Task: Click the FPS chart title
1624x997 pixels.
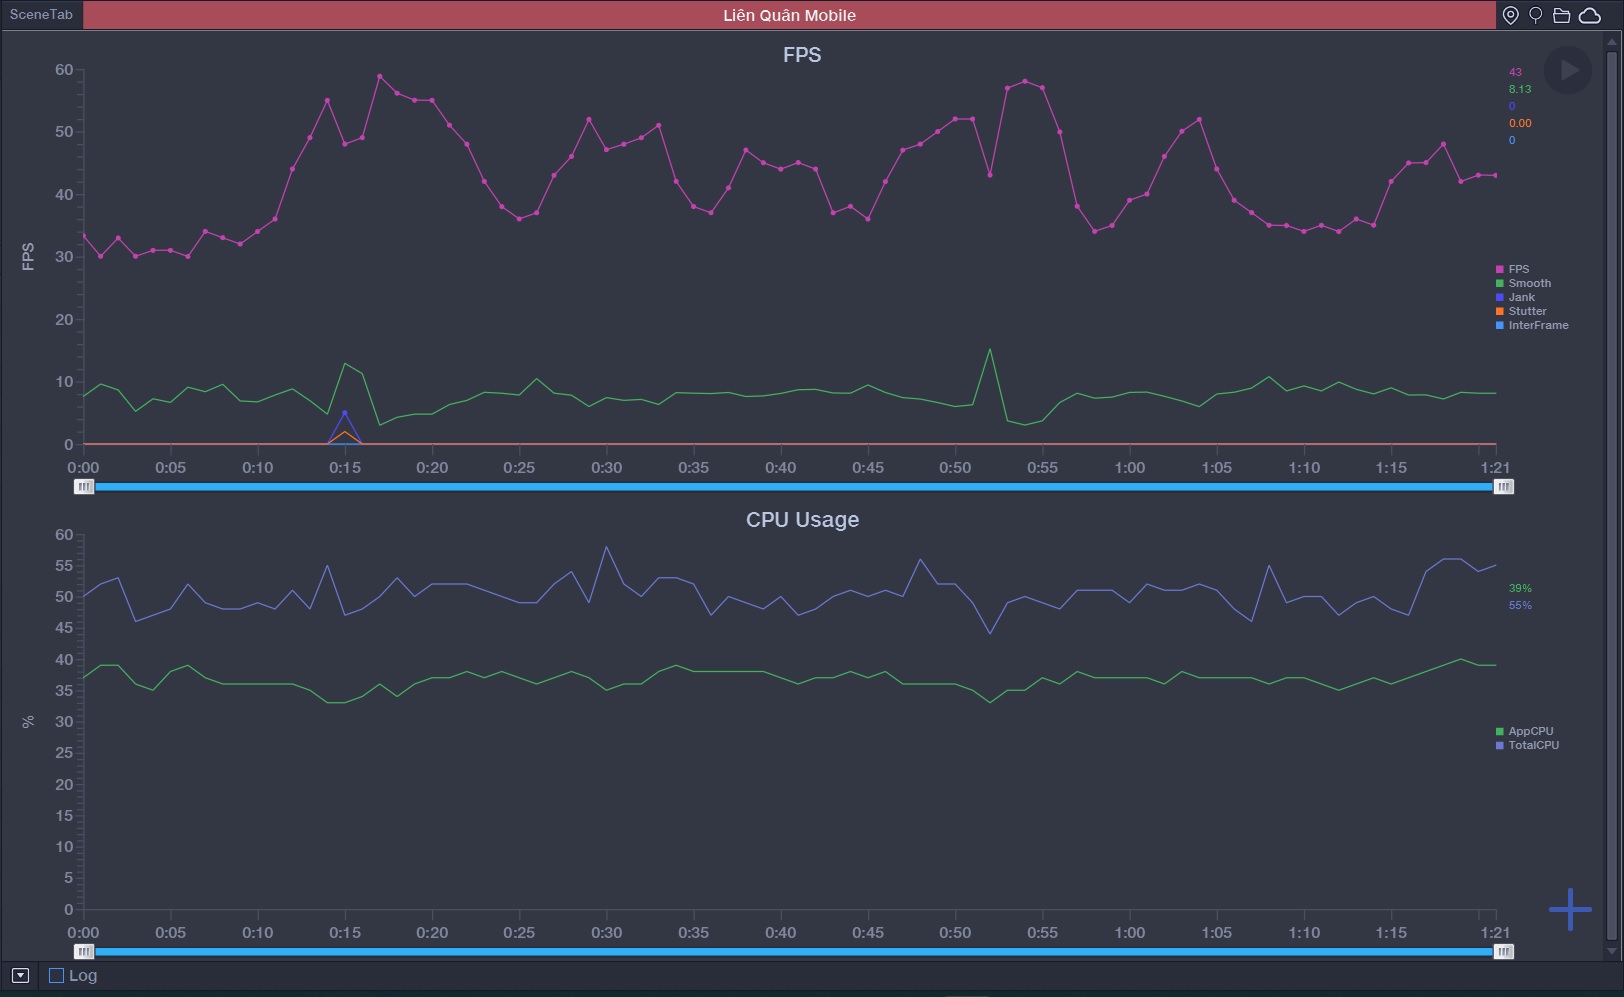Action: (x=802, y=55)
